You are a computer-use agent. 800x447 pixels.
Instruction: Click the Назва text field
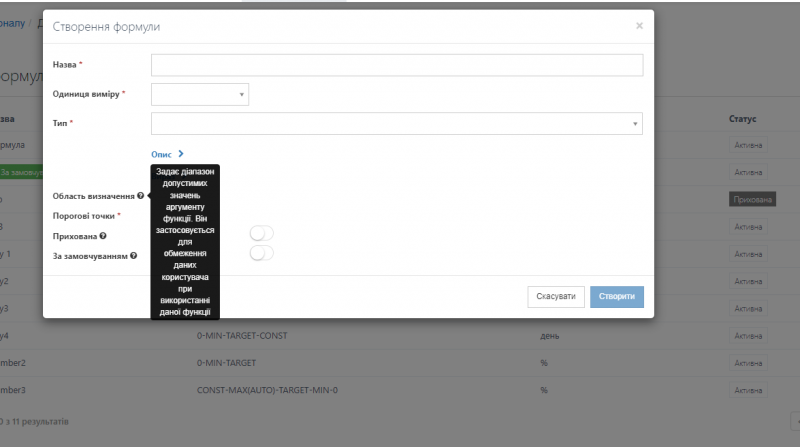point(396,65)
